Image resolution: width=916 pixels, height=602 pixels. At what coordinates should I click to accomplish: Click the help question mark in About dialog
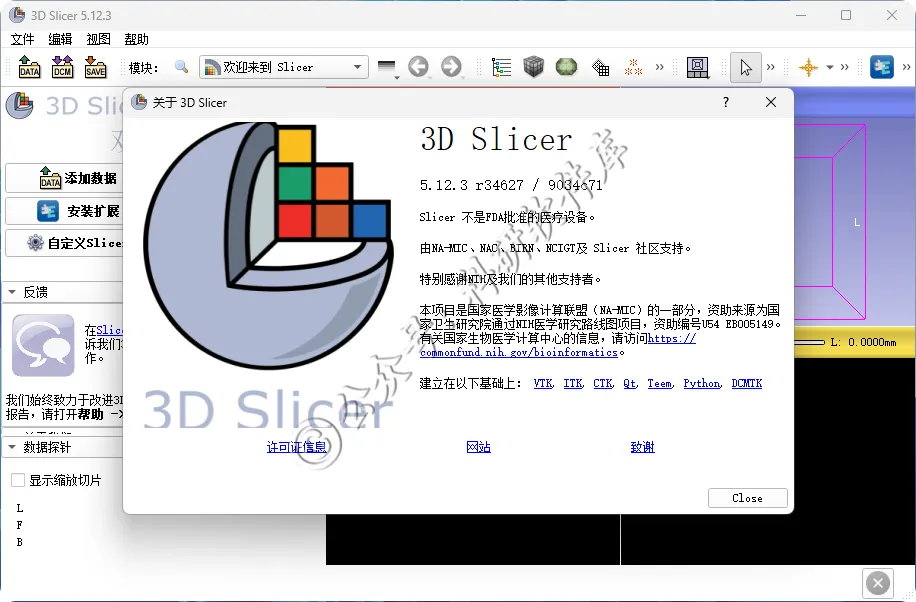[x=726, y=102]
